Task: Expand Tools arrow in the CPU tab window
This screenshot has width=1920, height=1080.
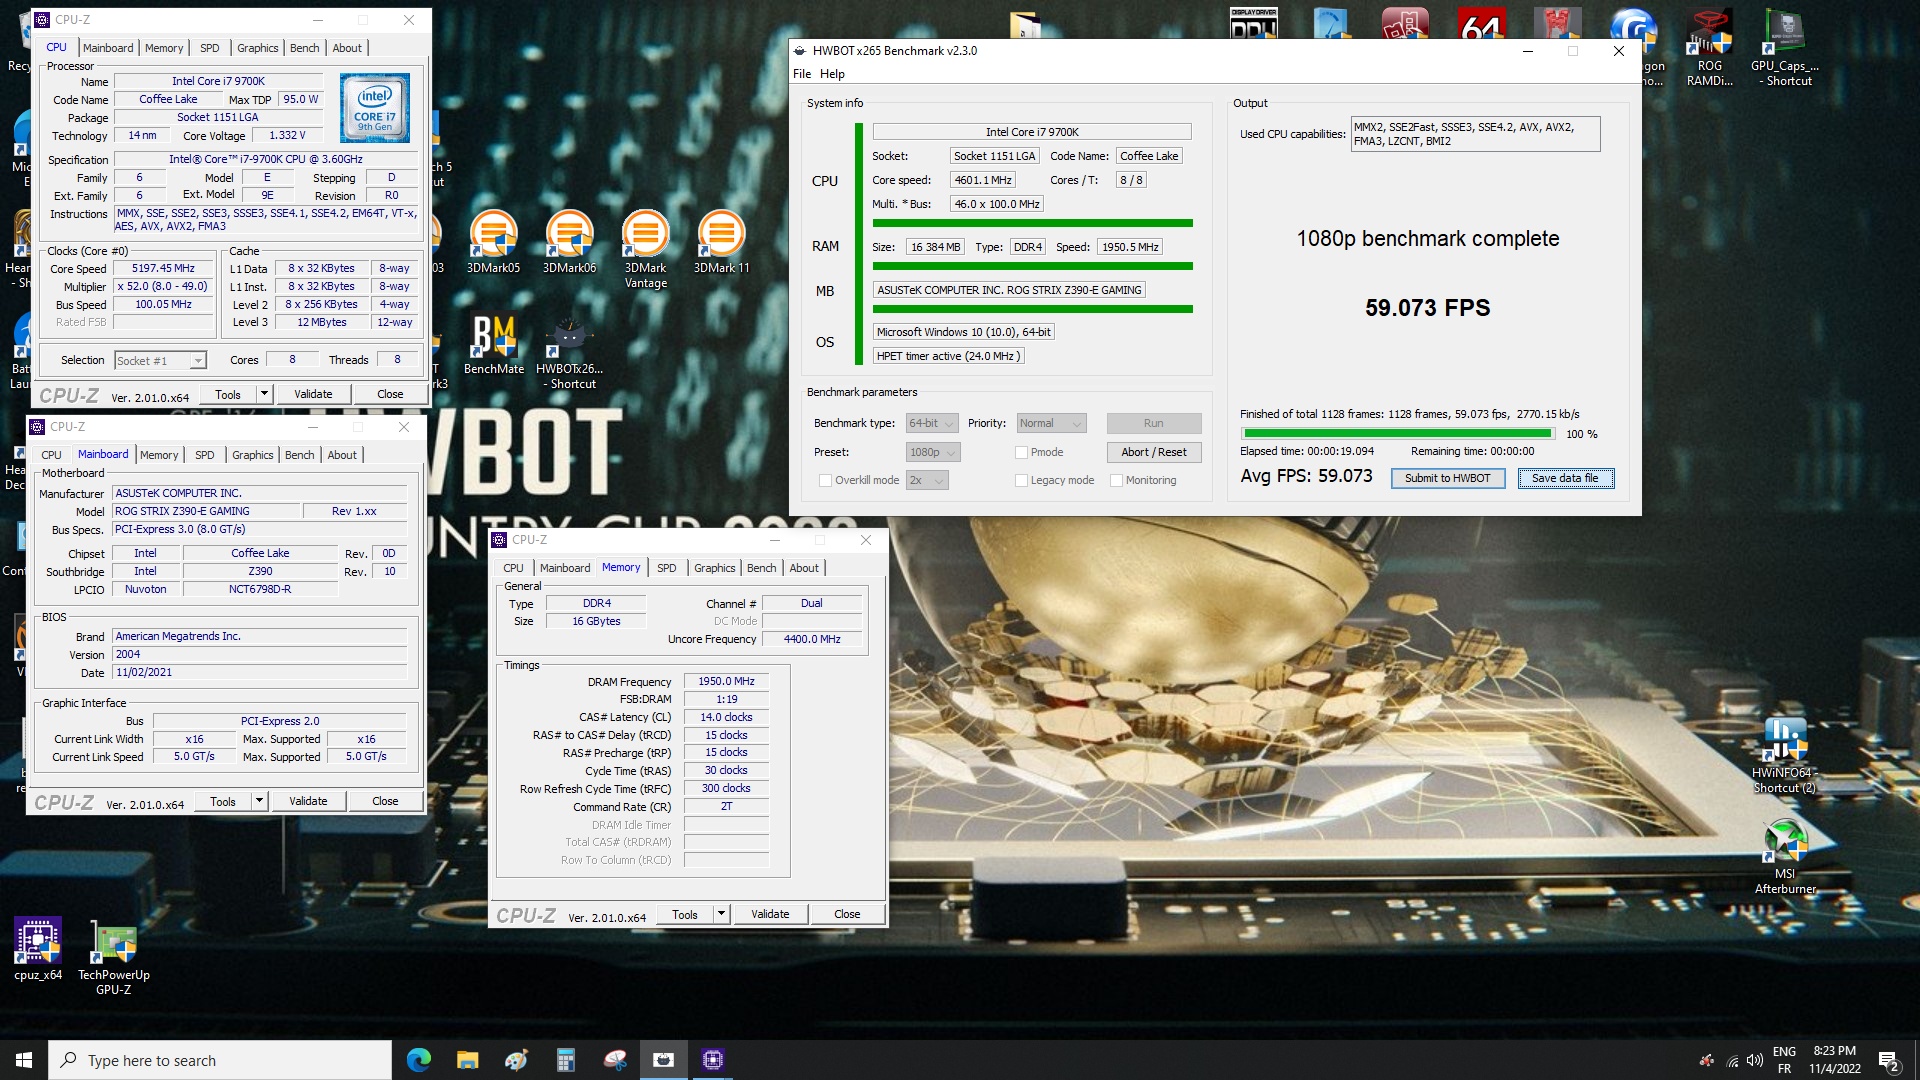Action: click(x=264, y=394)
